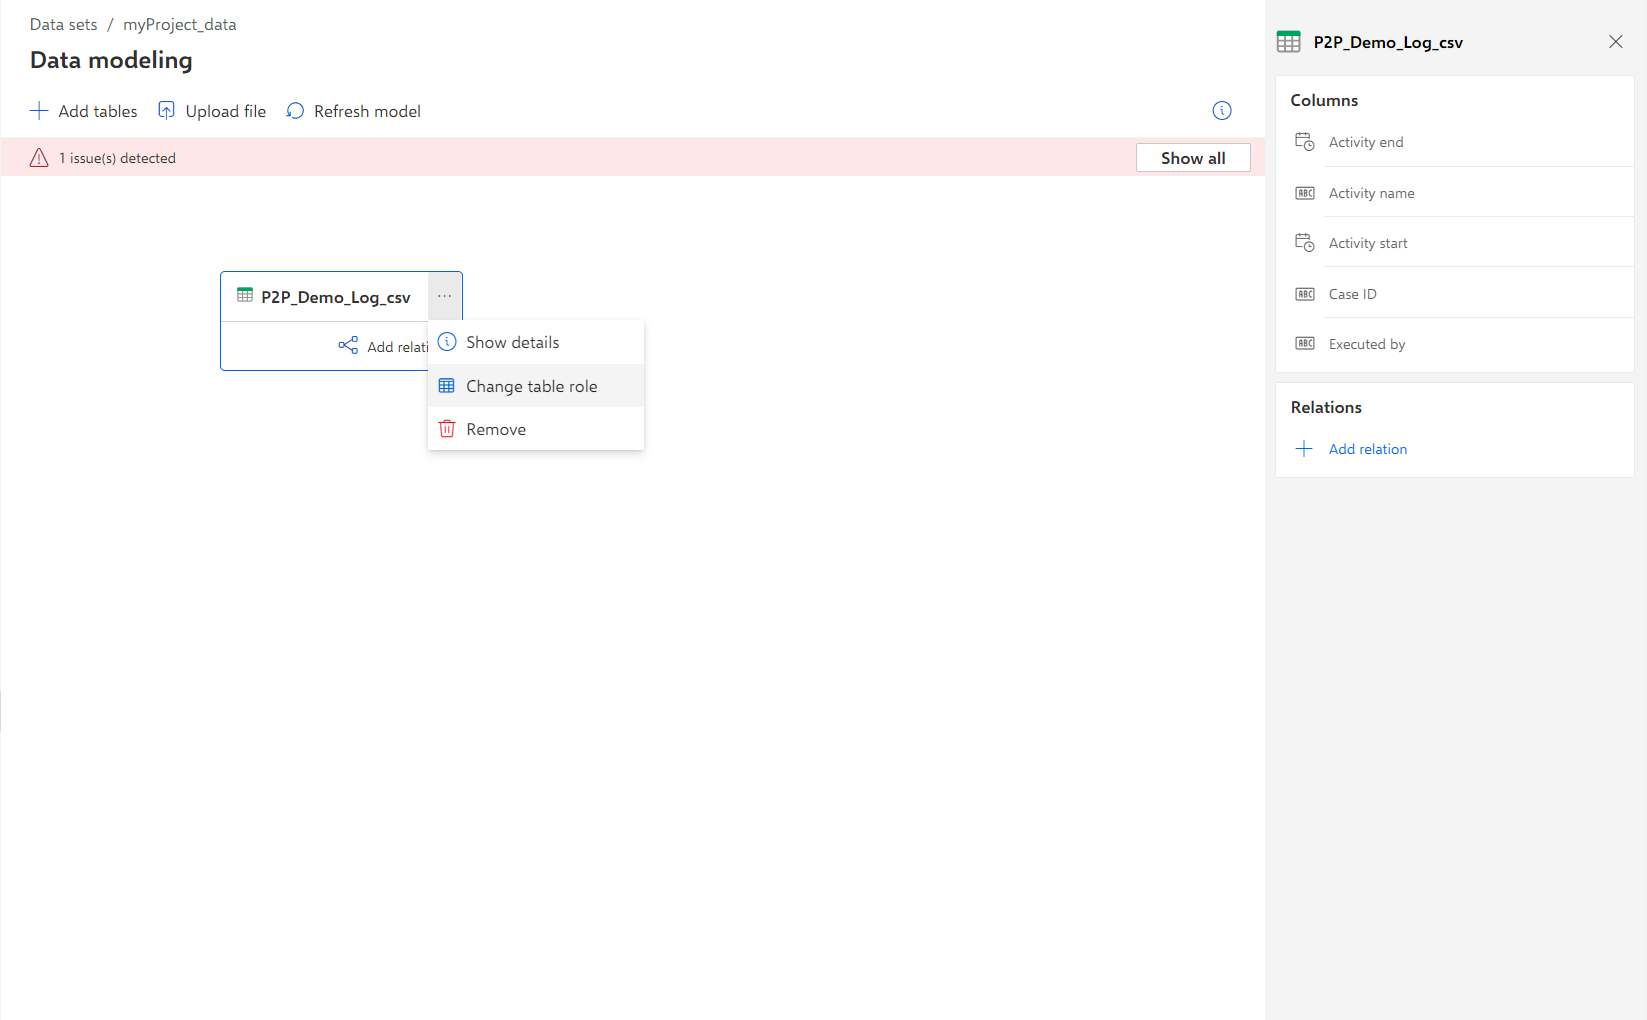1647x1020 pixels.
Task: Open the P2P_Demo_Log_csv table ellipsis menu
Action: click(x=445, y=296)
